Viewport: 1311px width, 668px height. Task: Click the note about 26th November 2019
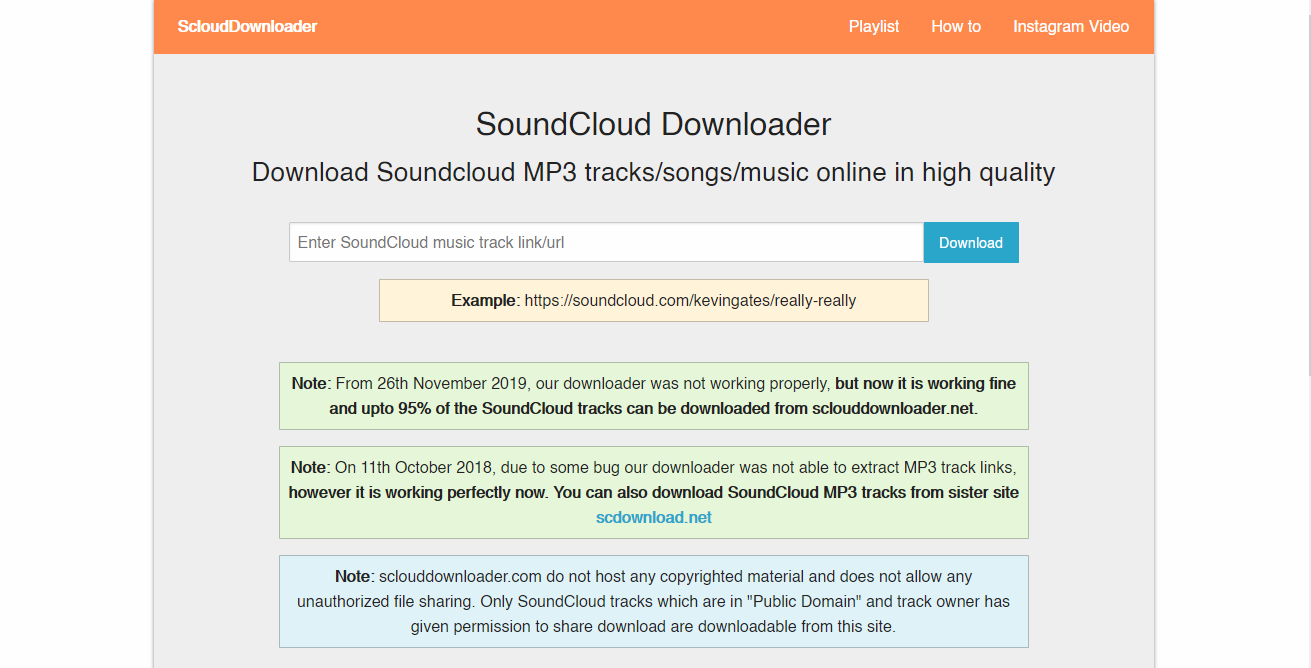pyautogui.click(x=654, y=396)
